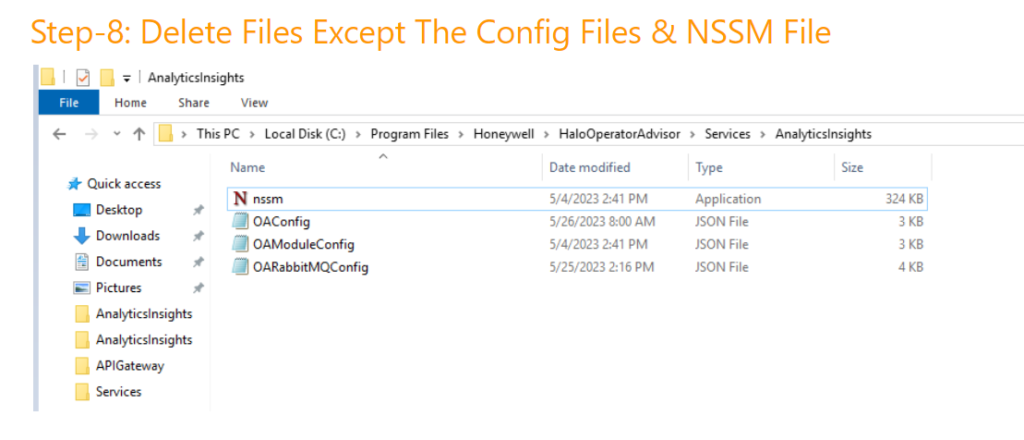Open Downloads from Quick access

127,236
